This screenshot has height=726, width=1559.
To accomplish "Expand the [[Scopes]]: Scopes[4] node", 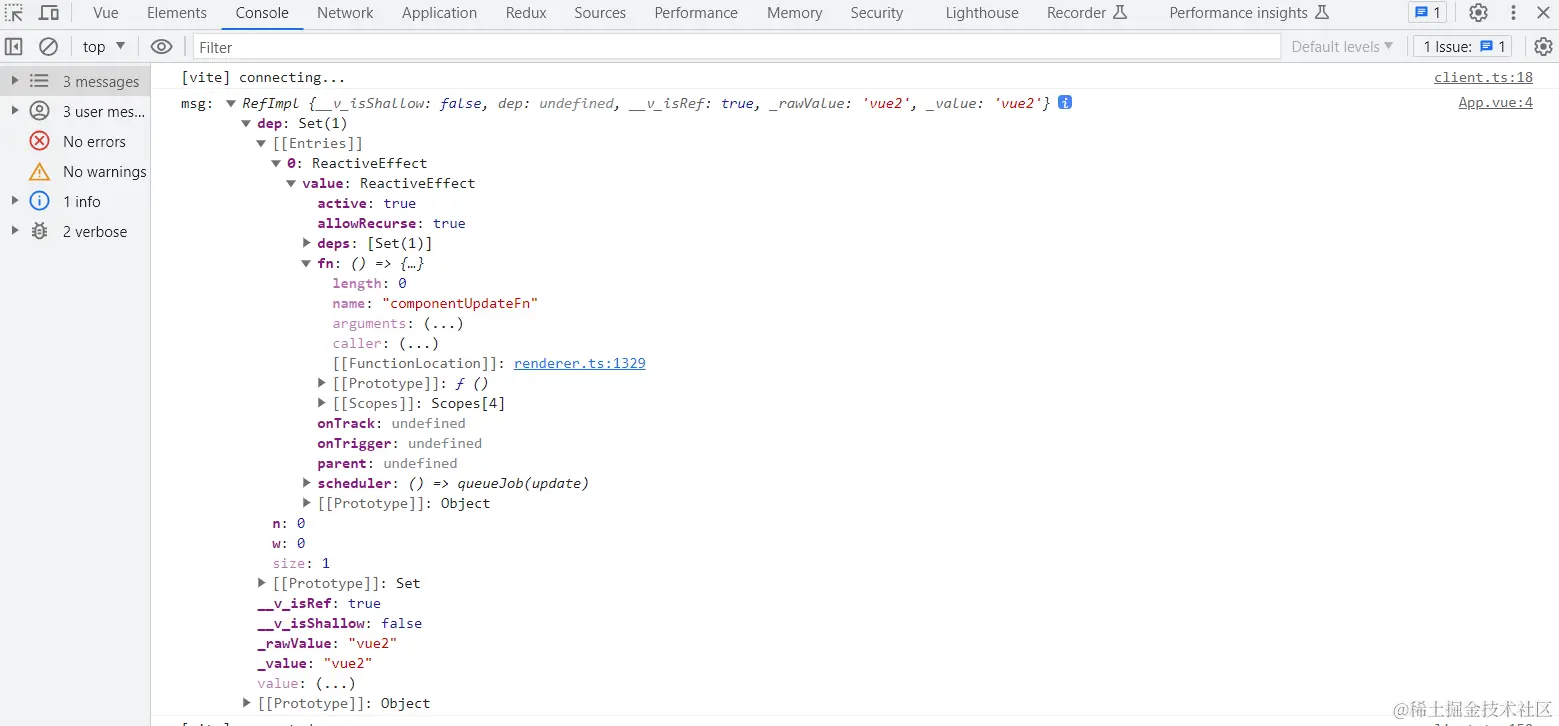I will click(322, 403).
